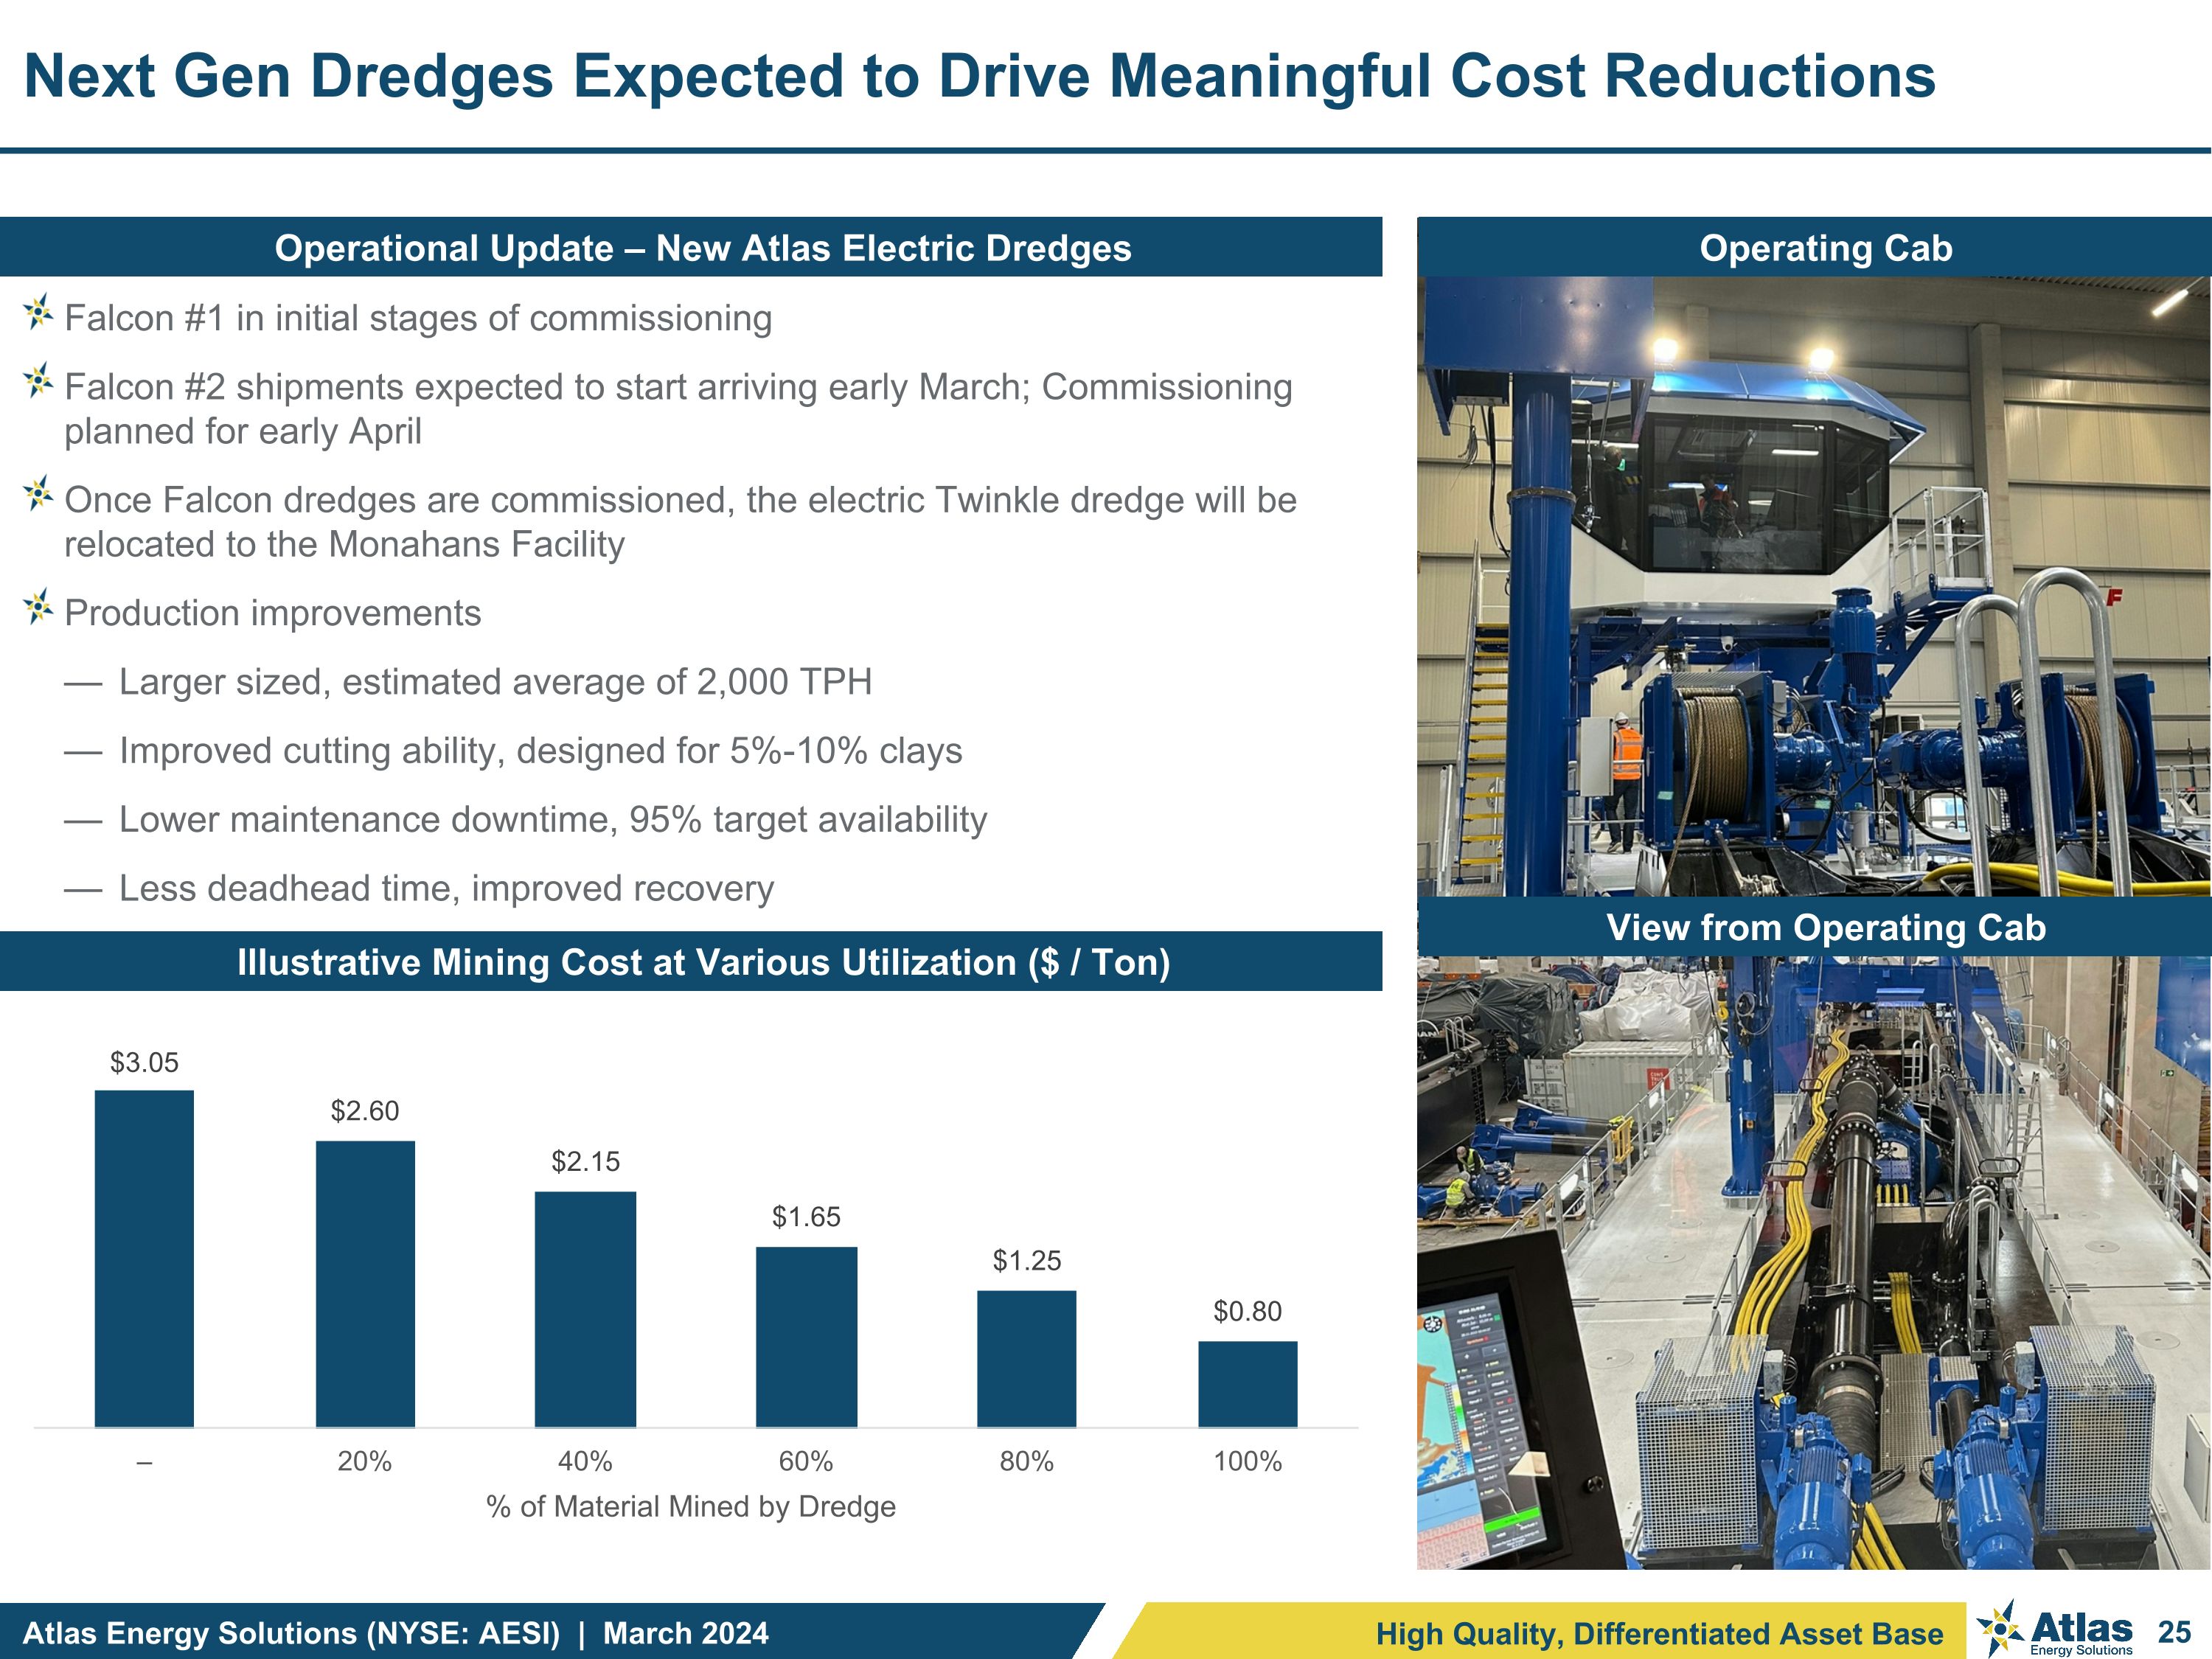Select the "$1.25" data label

1027,1261
